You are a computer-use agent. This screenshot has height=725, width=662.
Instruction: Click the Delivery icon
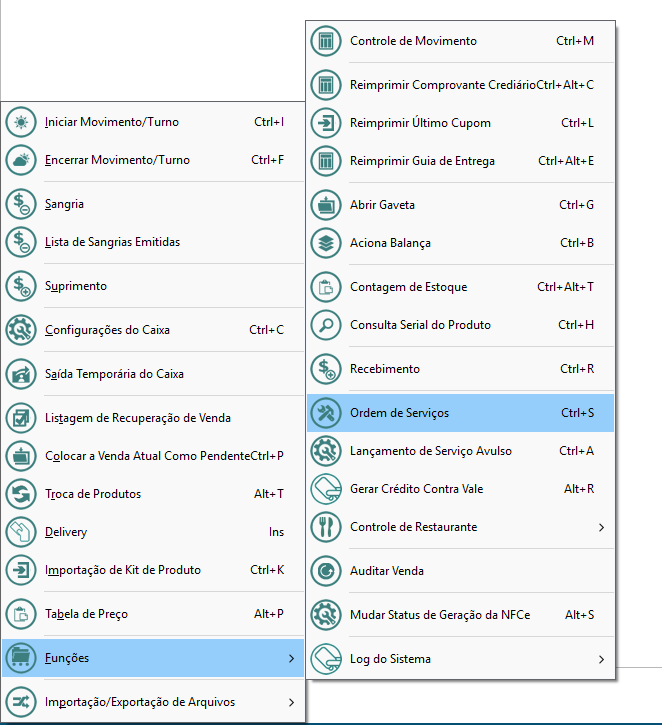tap(20, 532)
